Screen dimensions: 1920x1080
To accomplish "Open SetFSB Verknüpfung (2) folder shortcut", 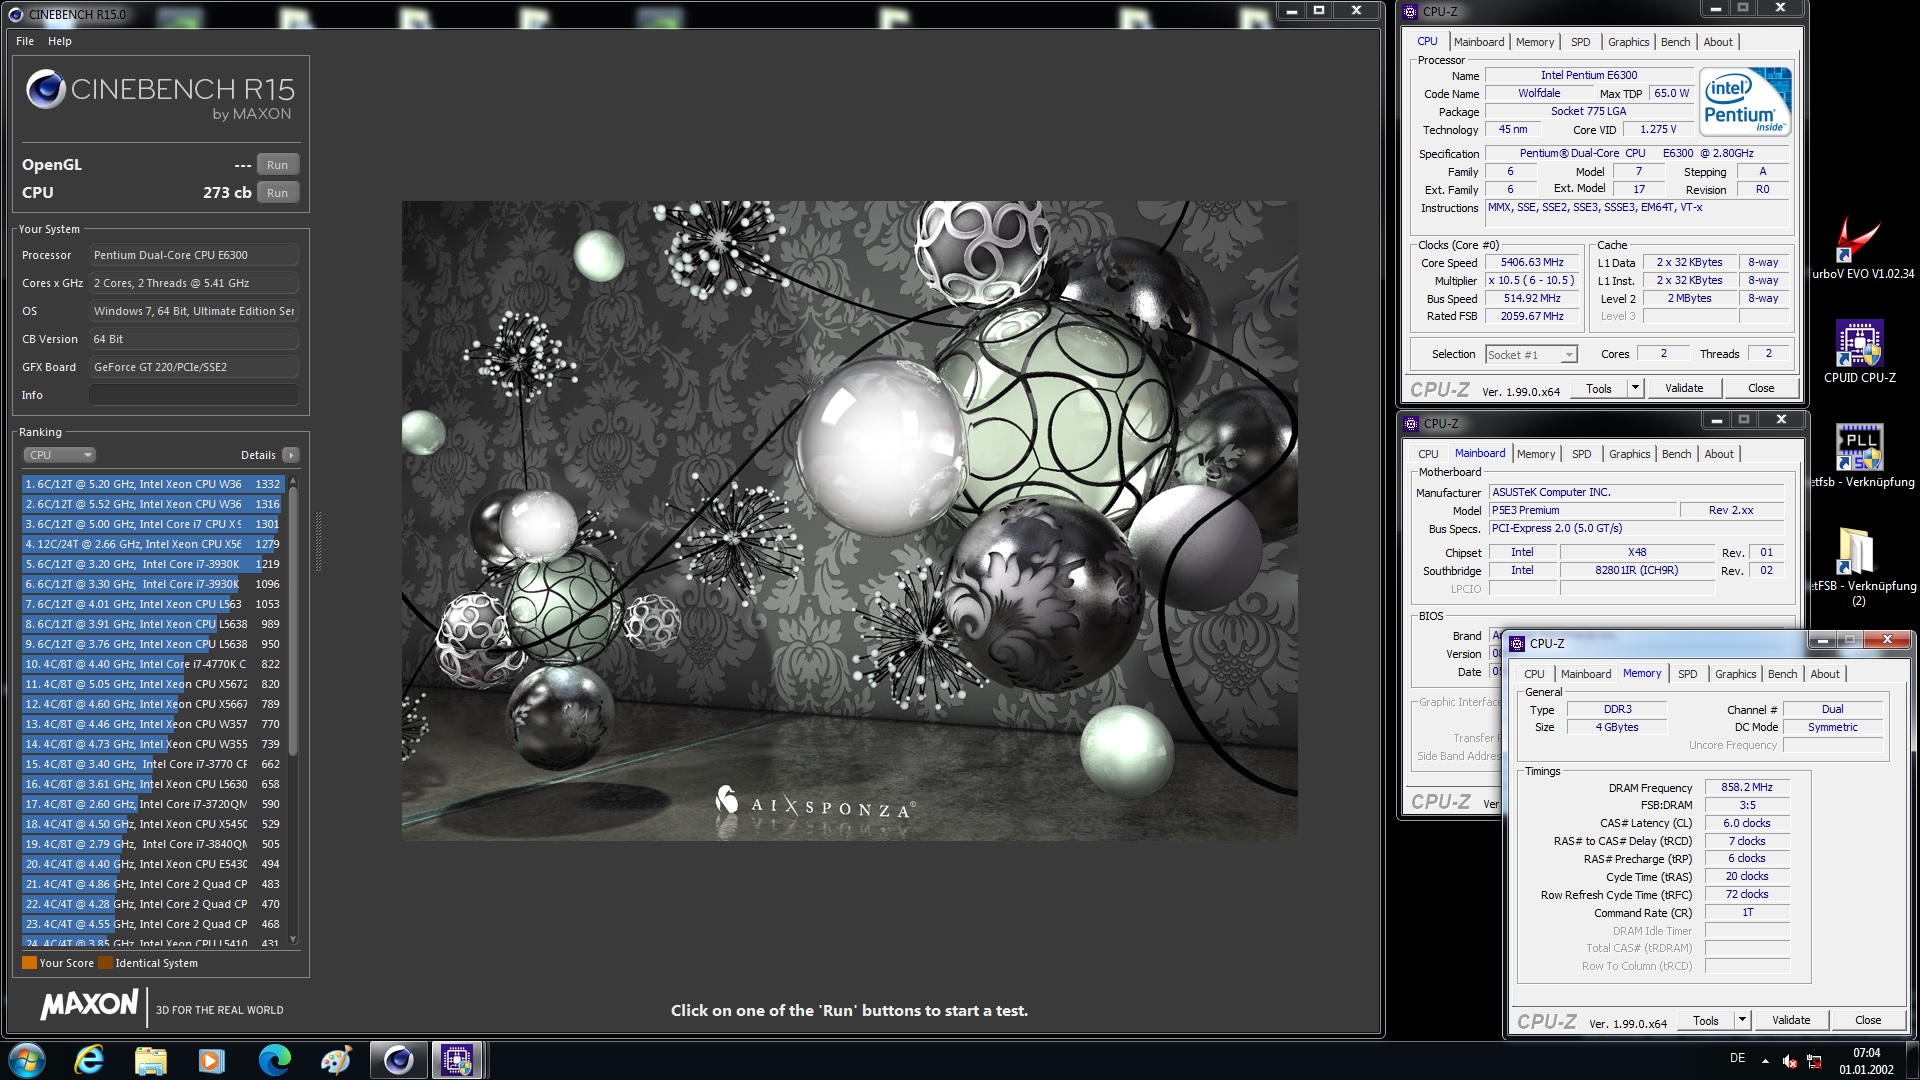I will [1859, 565].
